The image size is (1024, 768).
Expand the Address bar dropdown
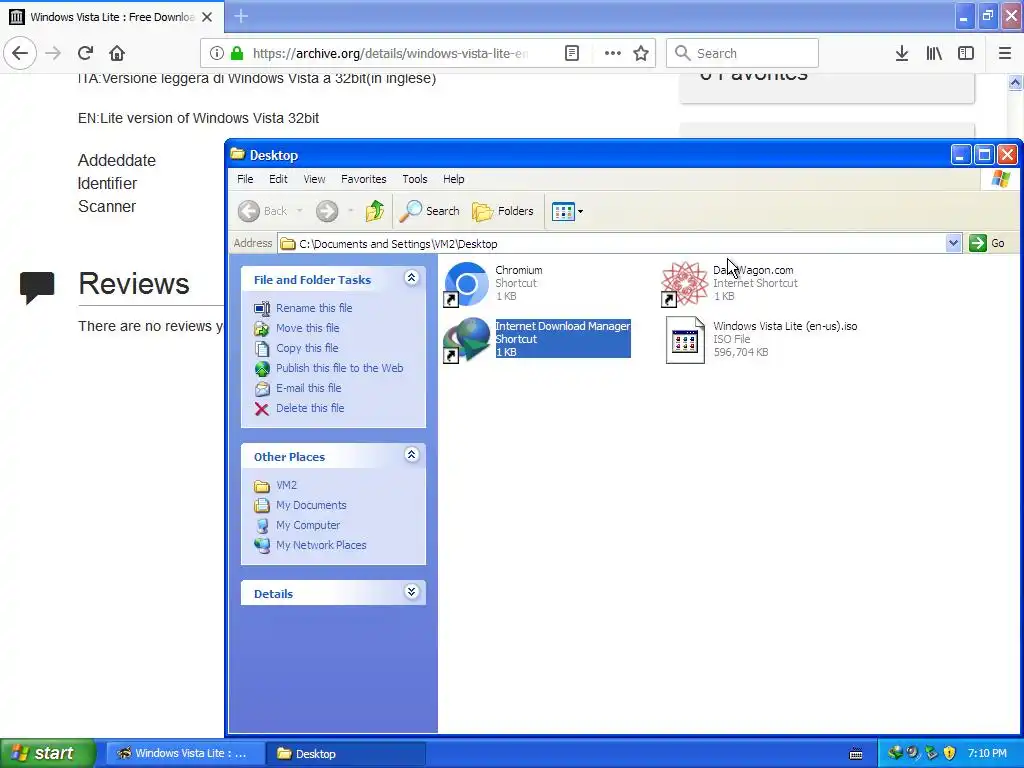[x=953, y=244]
